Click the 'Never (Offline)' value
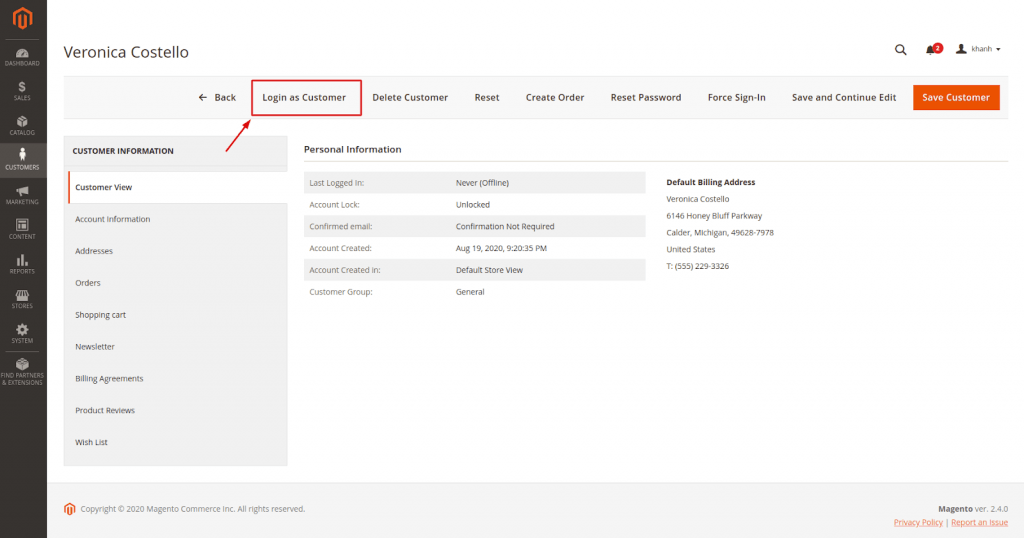This screenshot has height=538, width=1024. pyautogui.click(x=482, y=183)
